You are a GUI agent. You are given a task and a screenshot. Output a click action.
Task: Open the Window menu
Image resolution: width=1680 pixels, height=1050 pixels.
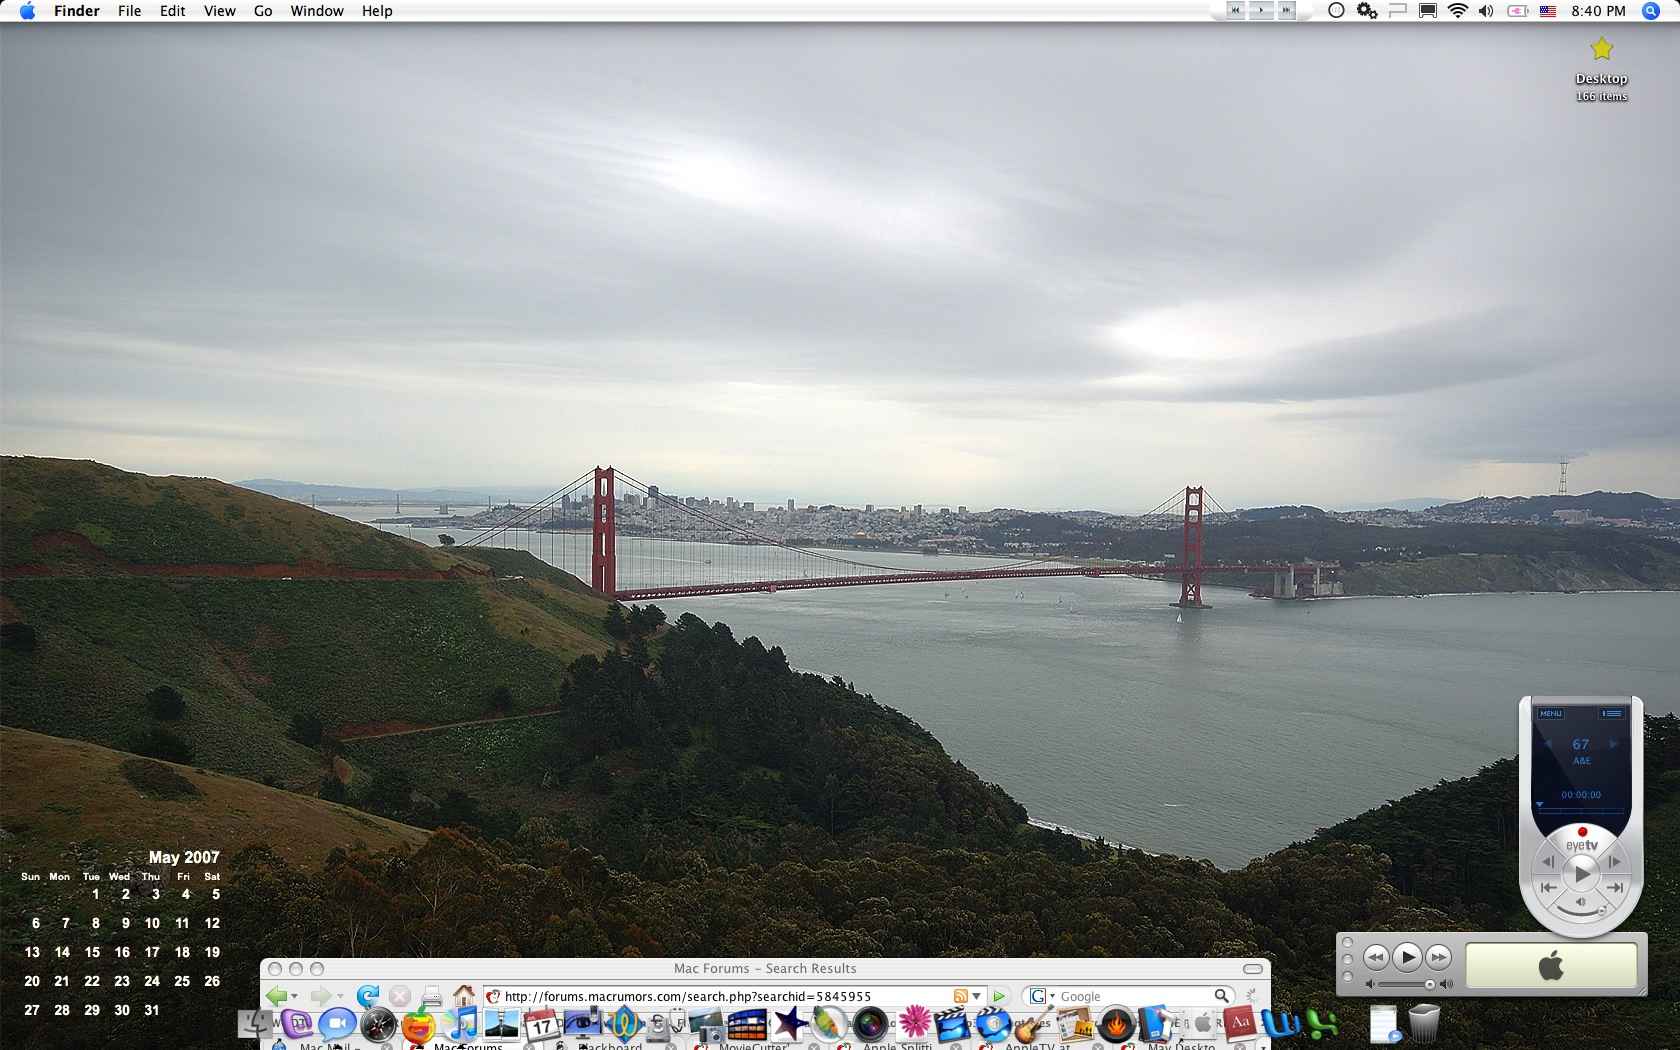[317, 11]
